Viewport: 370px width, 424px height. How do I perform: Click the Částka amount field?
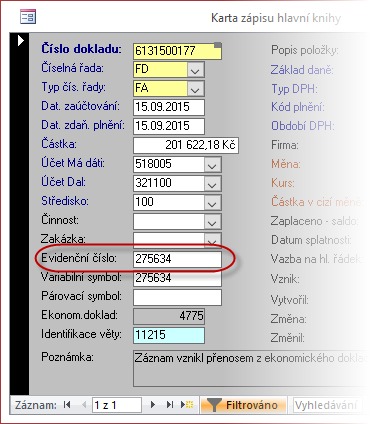(x=186, y=145)
